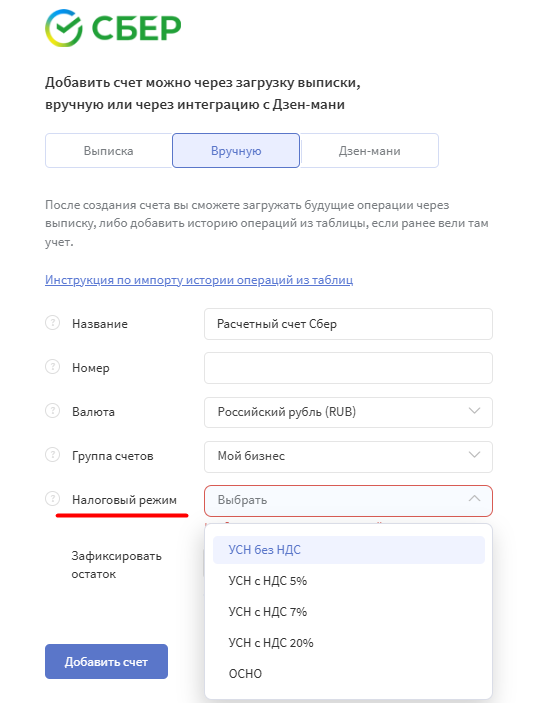Click help icon next to Группа счетов
This screenshot has height=703, width=540.
coord(52,455)
